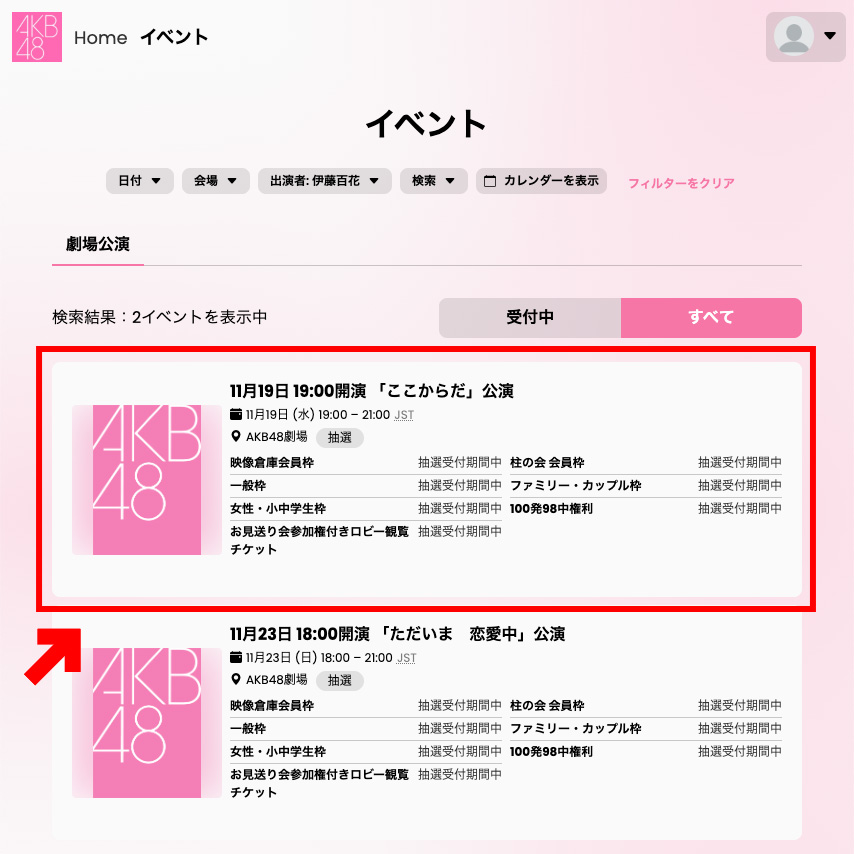Open the user profile avatar menu
854x854 pixels.
pyautogui.click(x=806, y=36)
